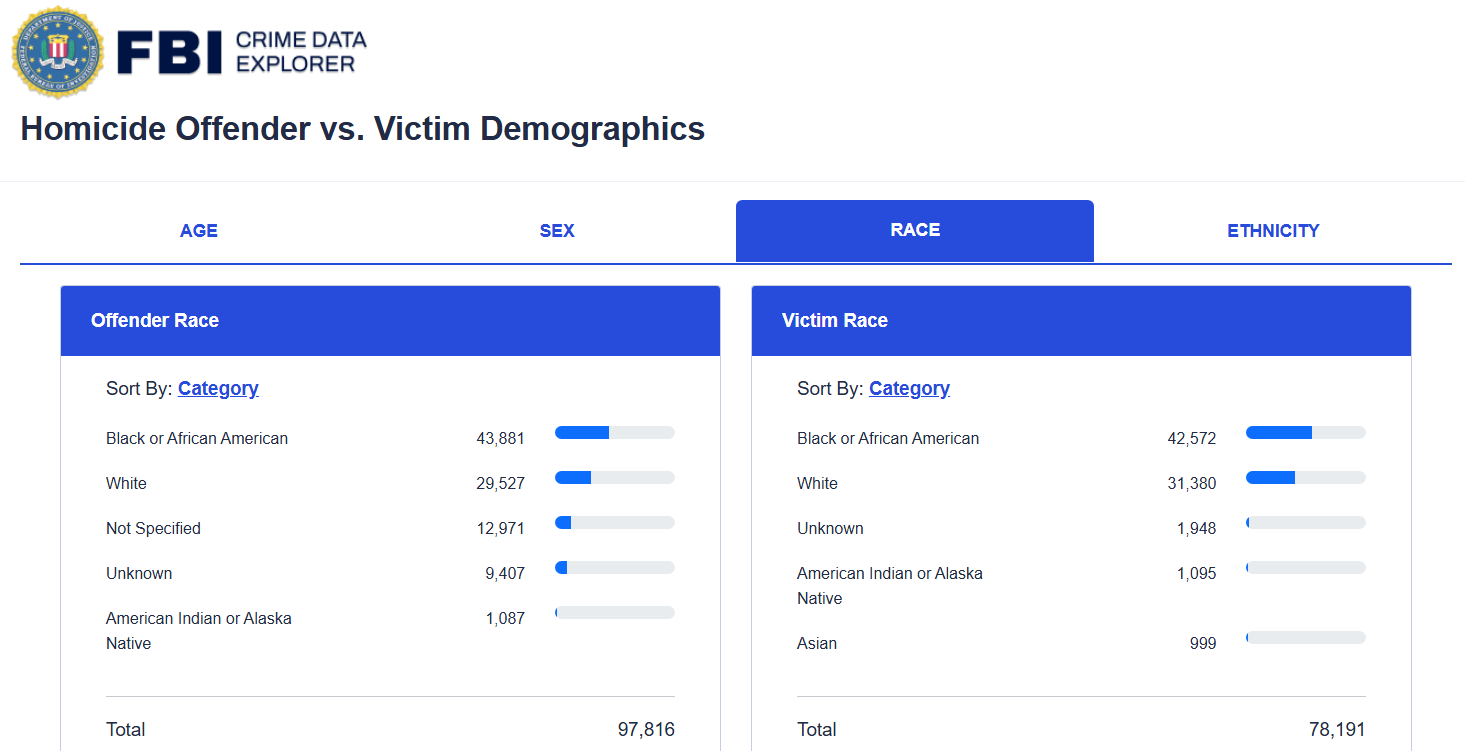Click the offender Unknown bar

pyautogui.click(x=614, y=568)
